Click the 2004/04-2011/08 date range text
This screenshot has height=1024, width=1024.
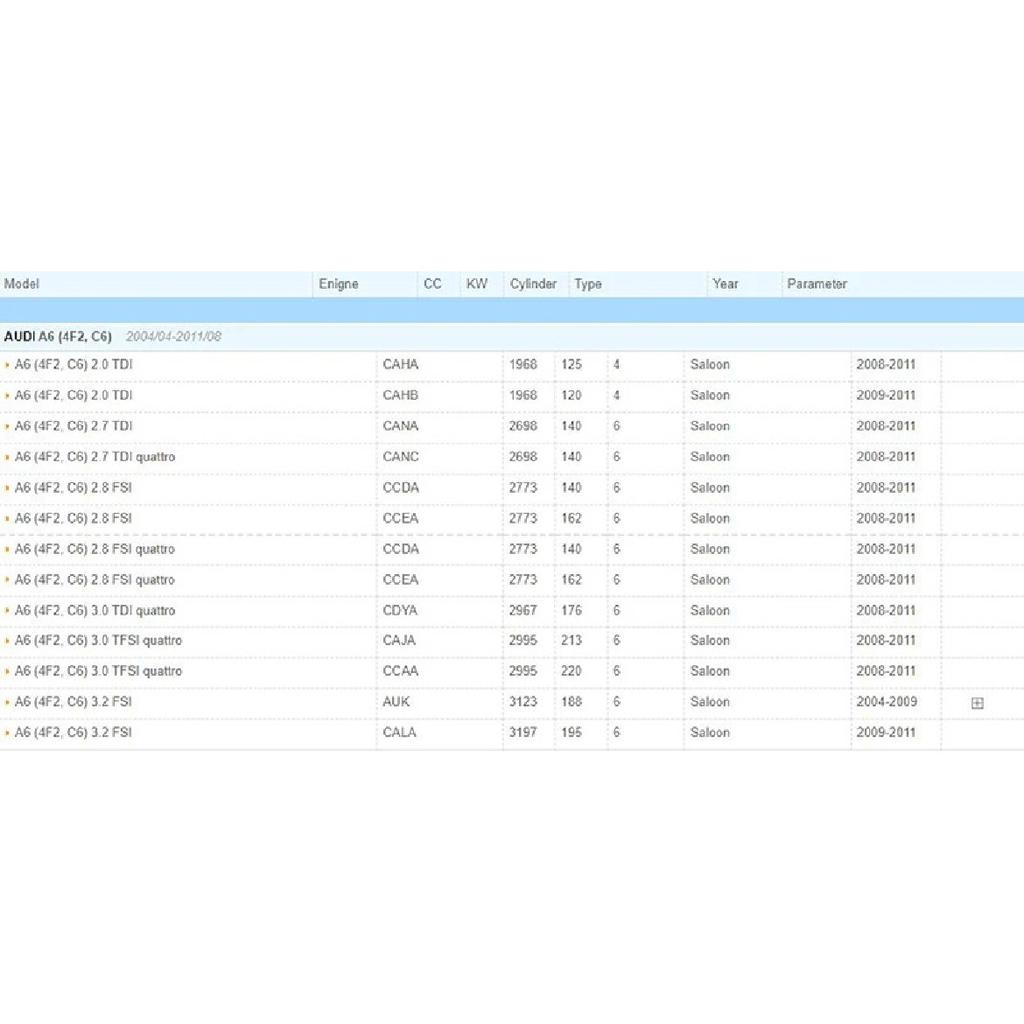coord(174,336)
